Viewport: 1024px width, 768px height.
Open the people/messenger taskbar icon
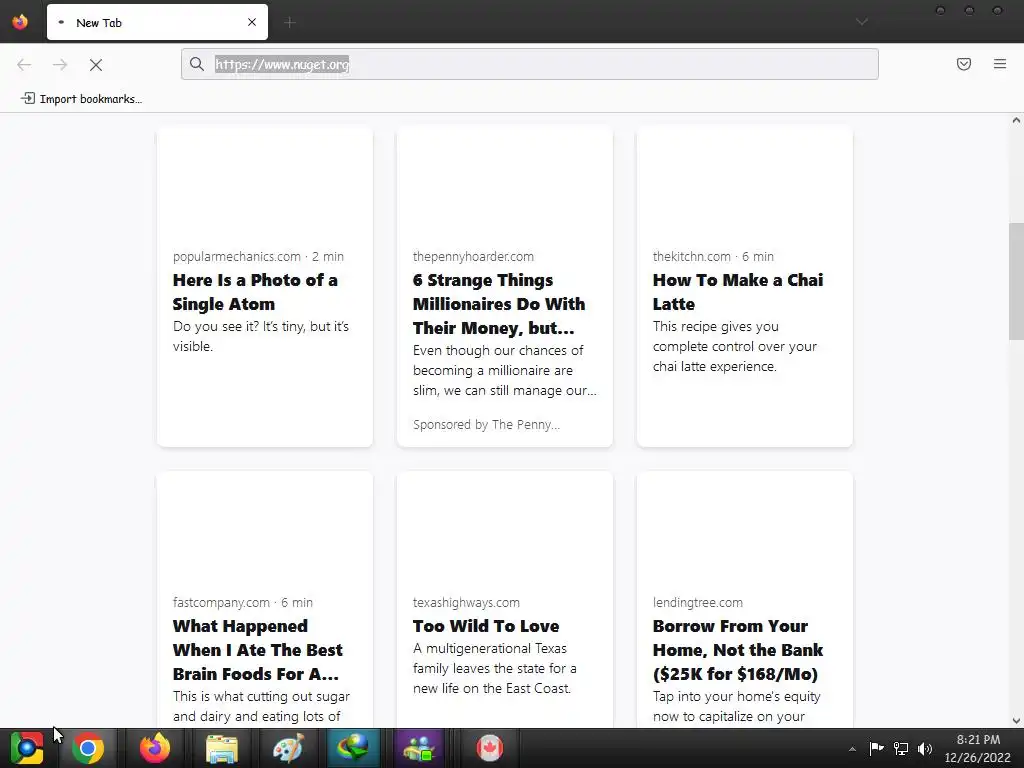[x=419, y=748]
